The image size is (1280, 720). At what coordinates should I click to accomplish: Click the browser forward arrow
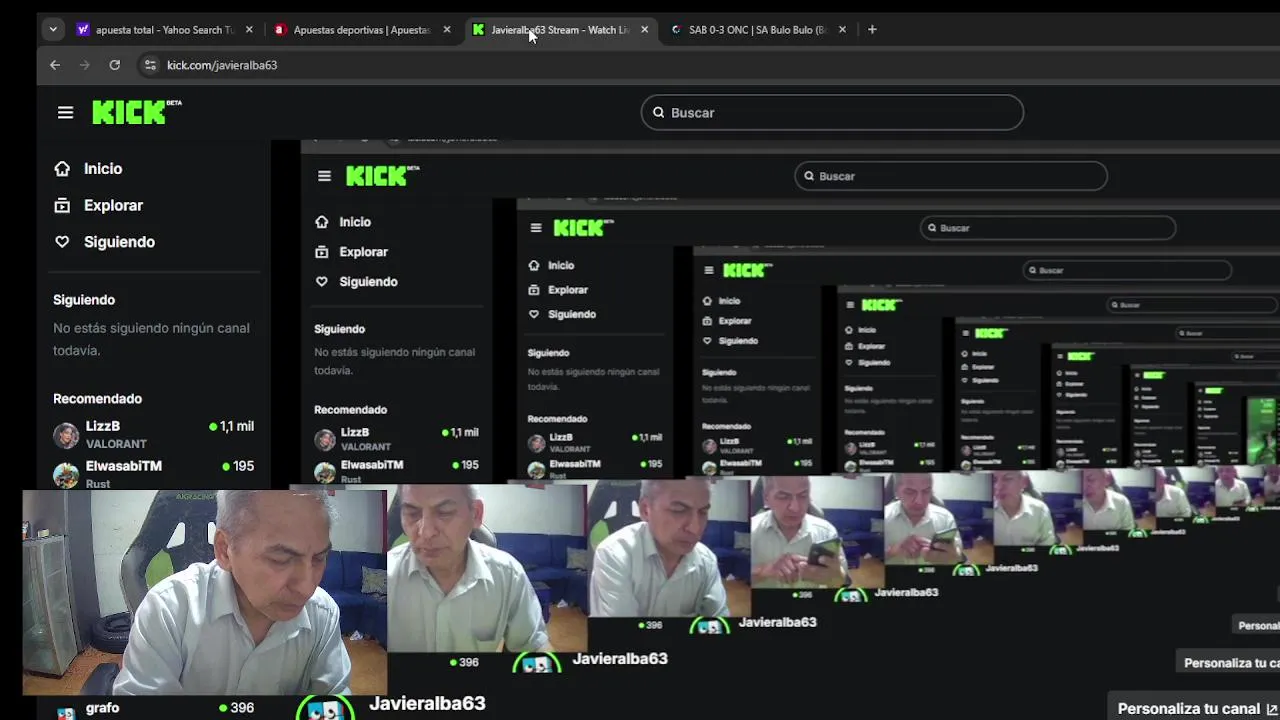click(x=85, y=65)
